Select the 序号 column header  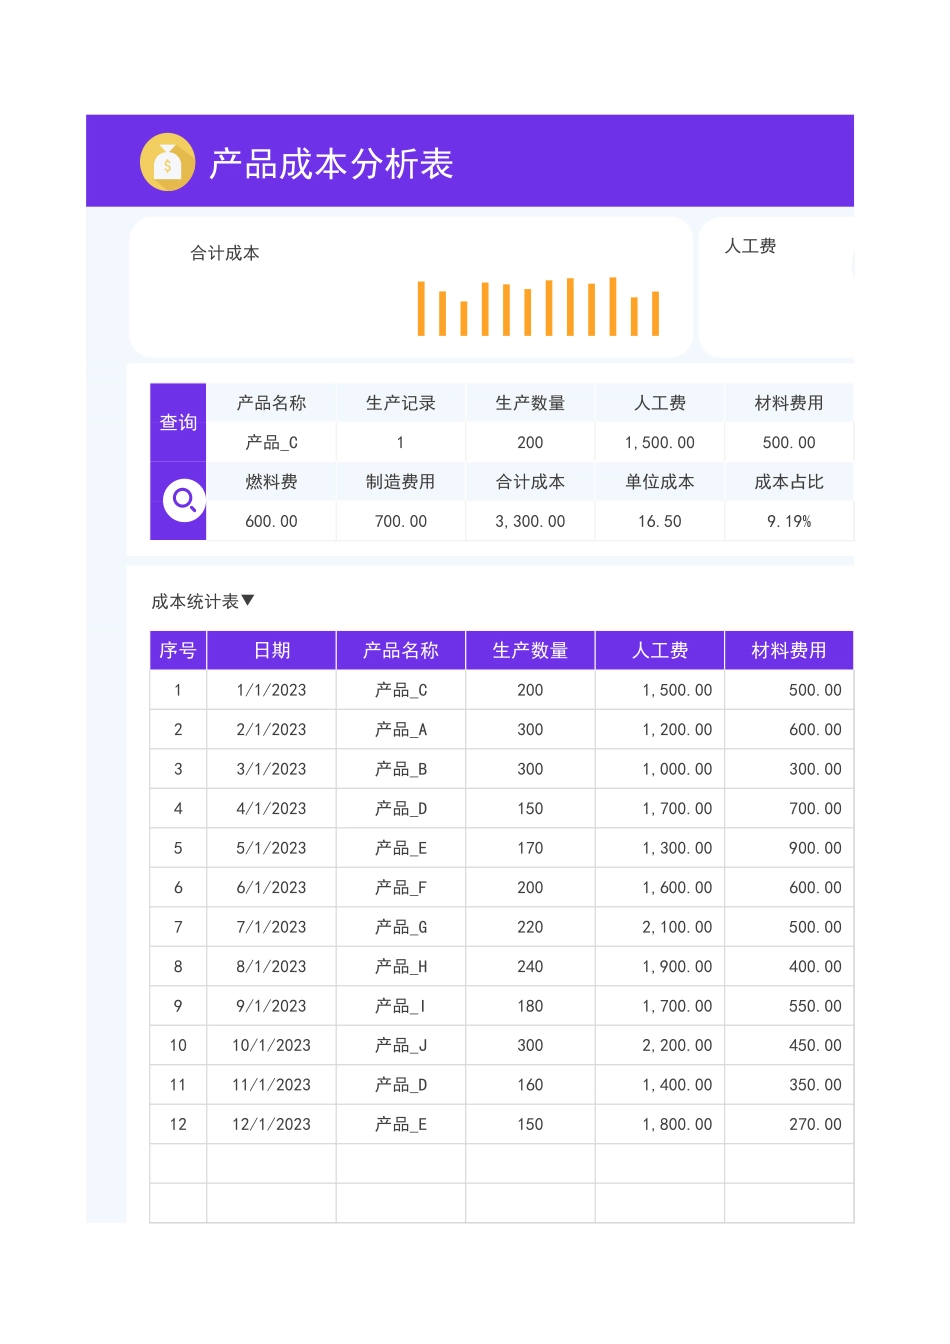tap(177, 650)
